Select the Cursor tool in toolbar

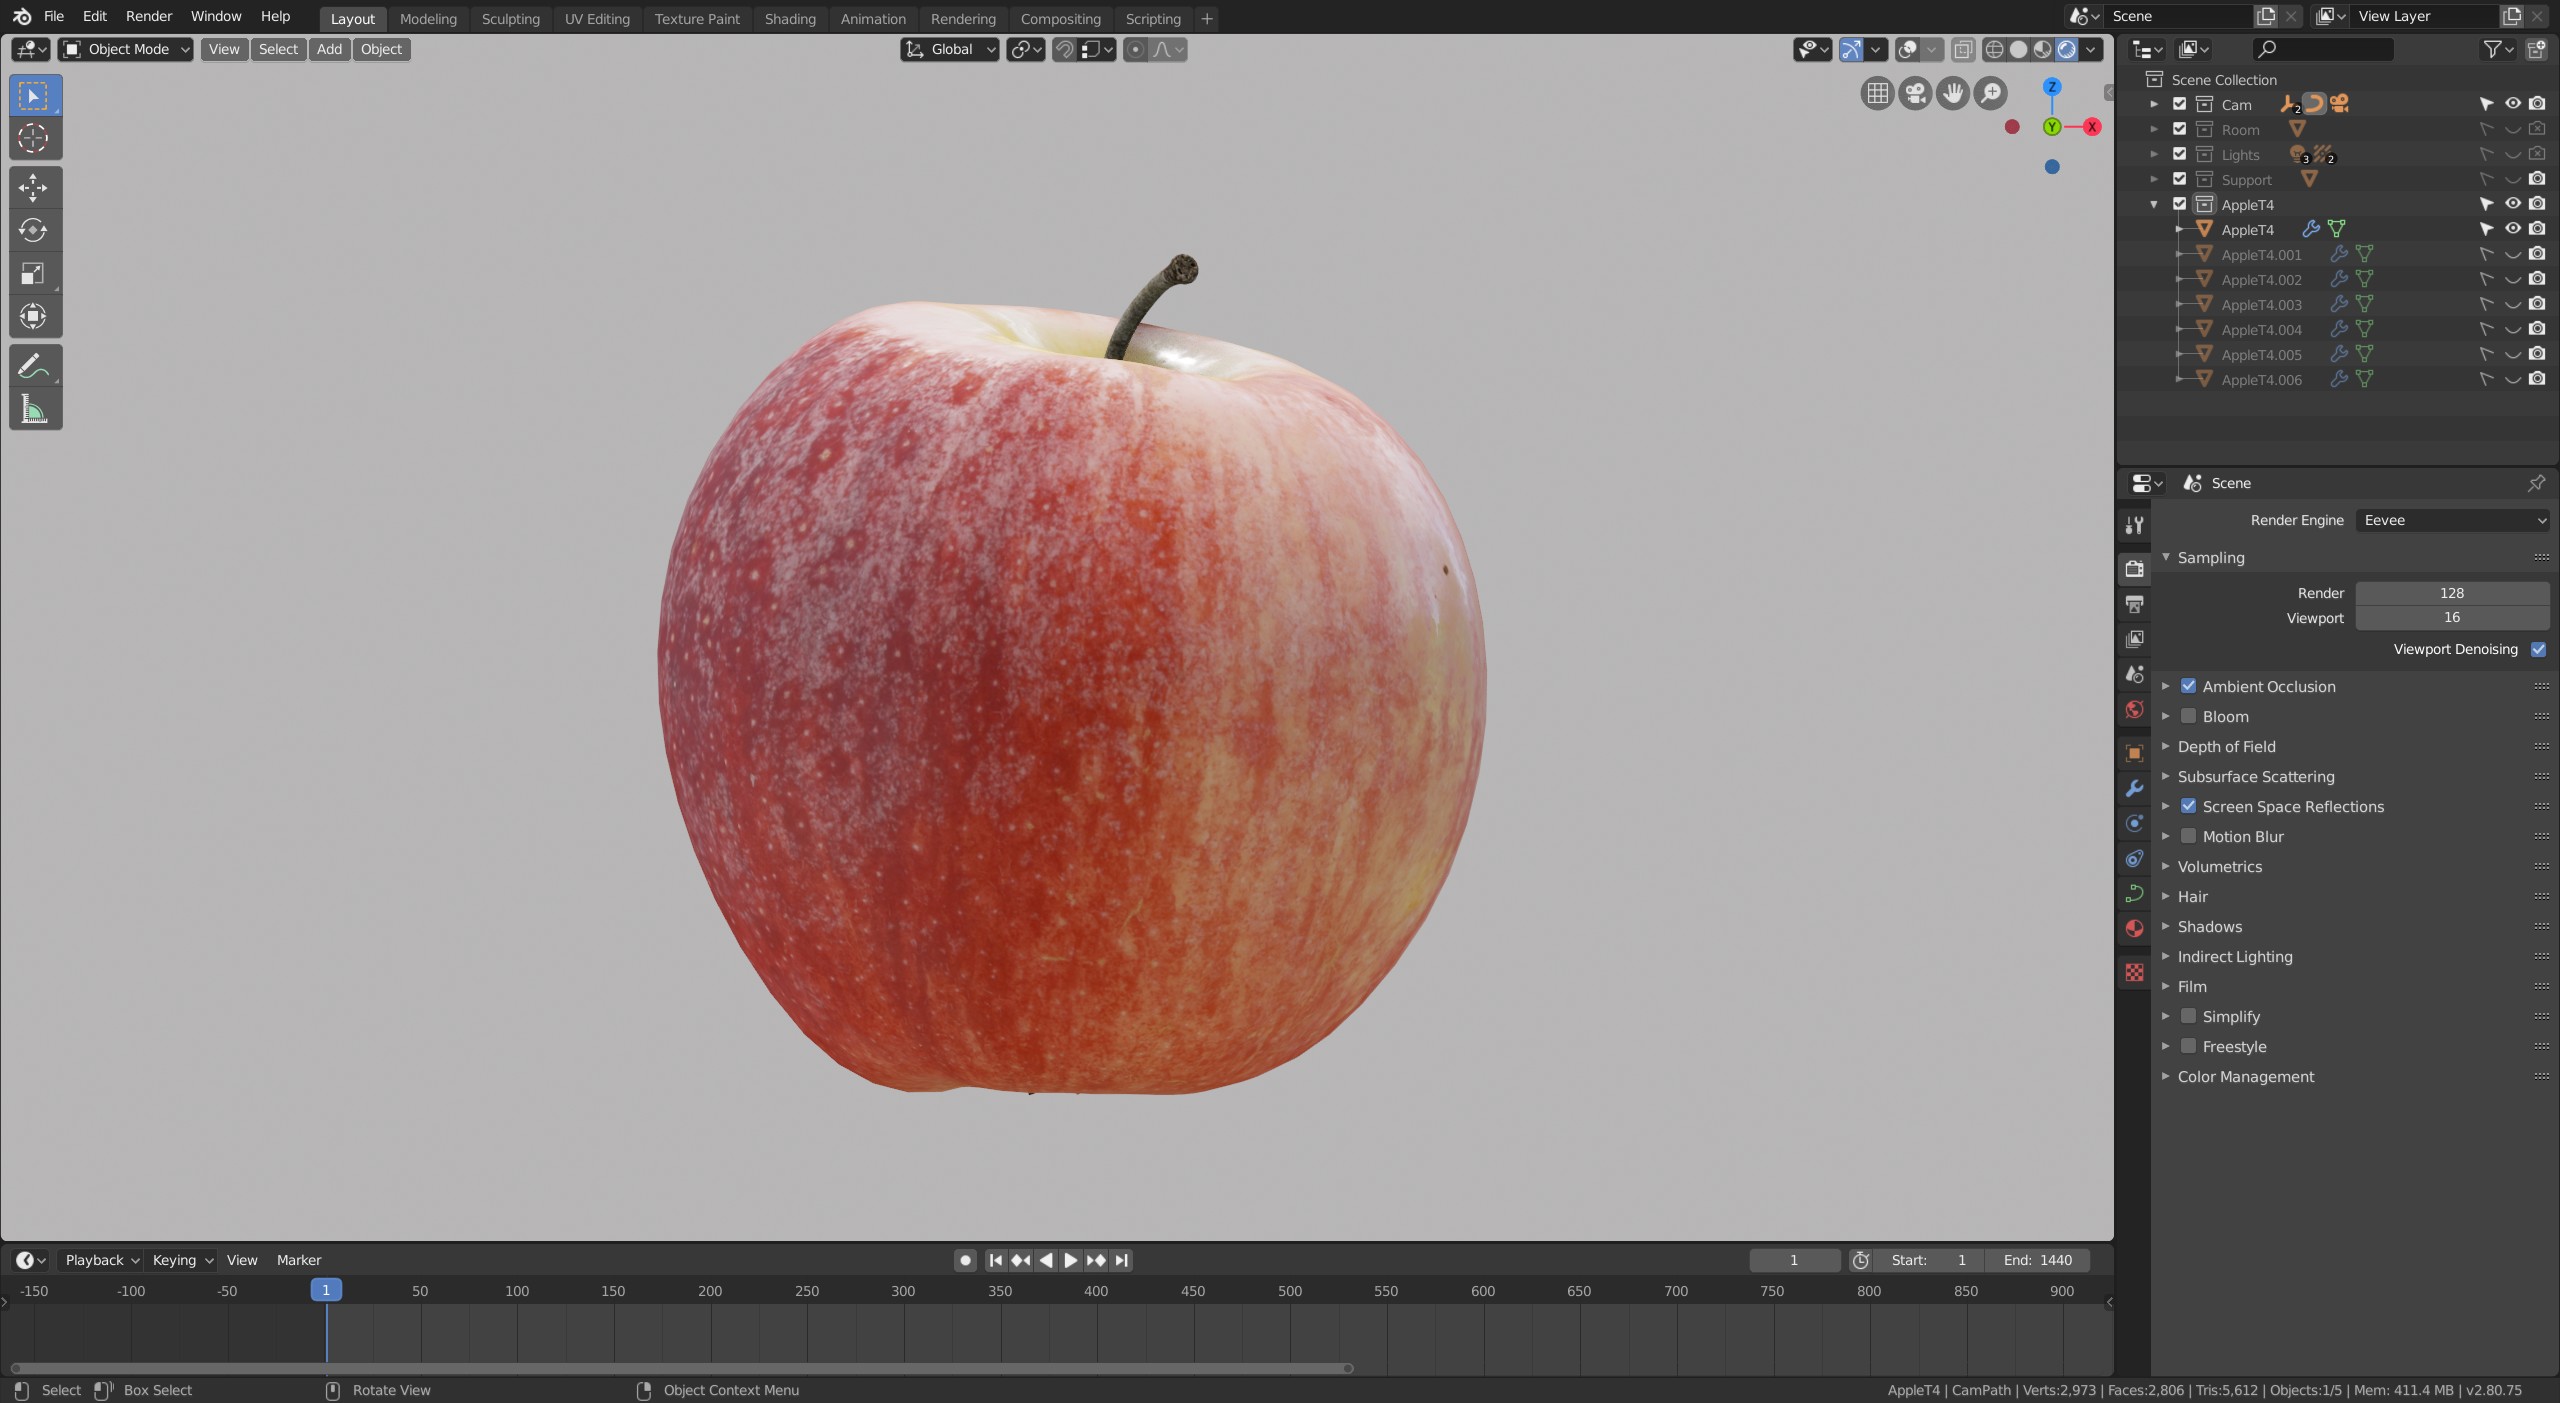pyautogui.click(x=34, y=139)
